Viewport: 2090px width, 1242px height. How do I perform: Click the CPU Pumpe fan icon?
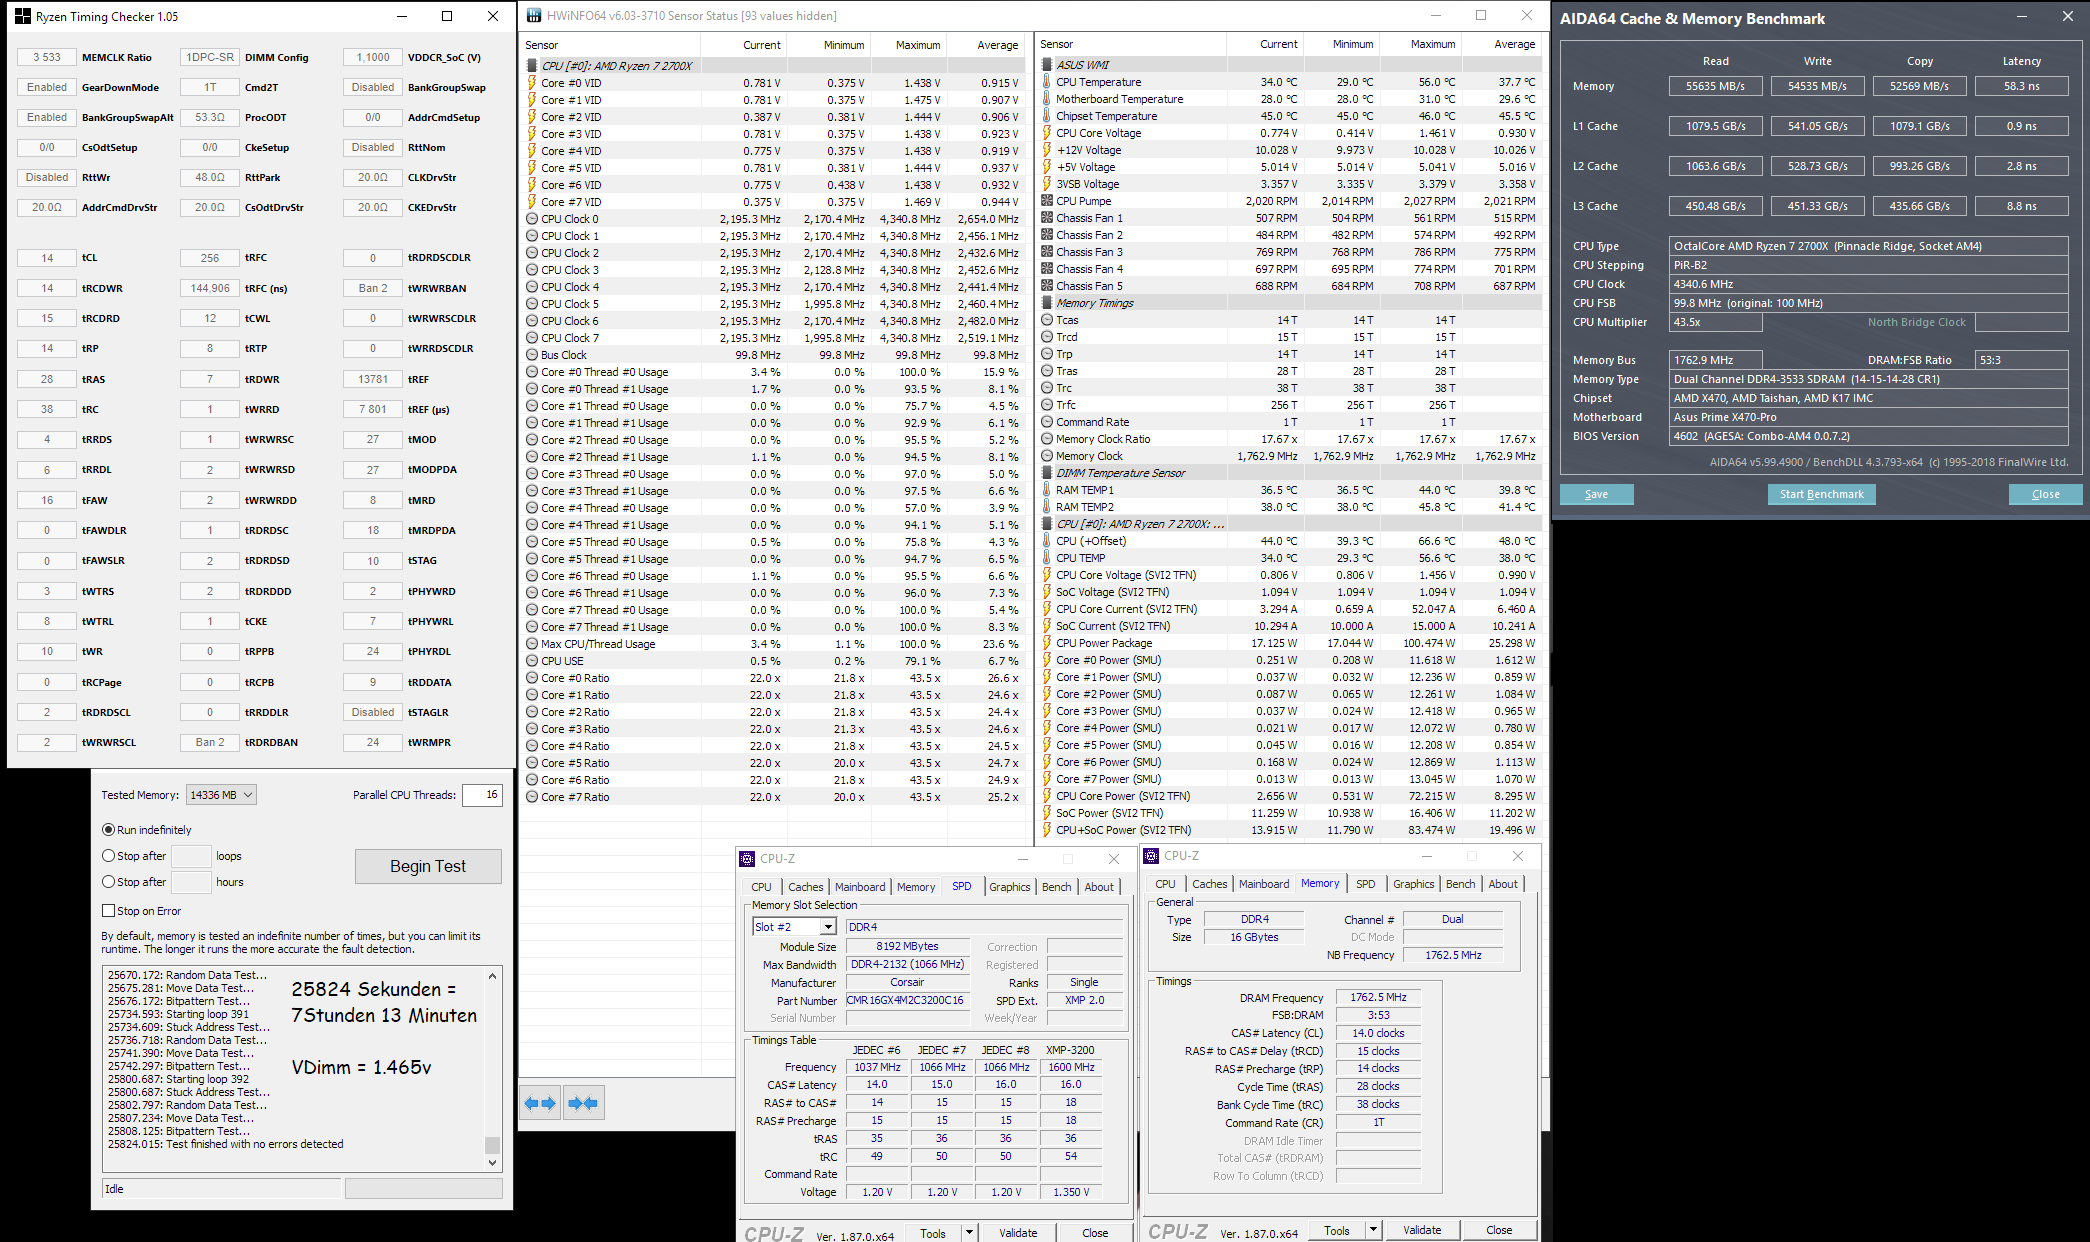point(1047,201)
